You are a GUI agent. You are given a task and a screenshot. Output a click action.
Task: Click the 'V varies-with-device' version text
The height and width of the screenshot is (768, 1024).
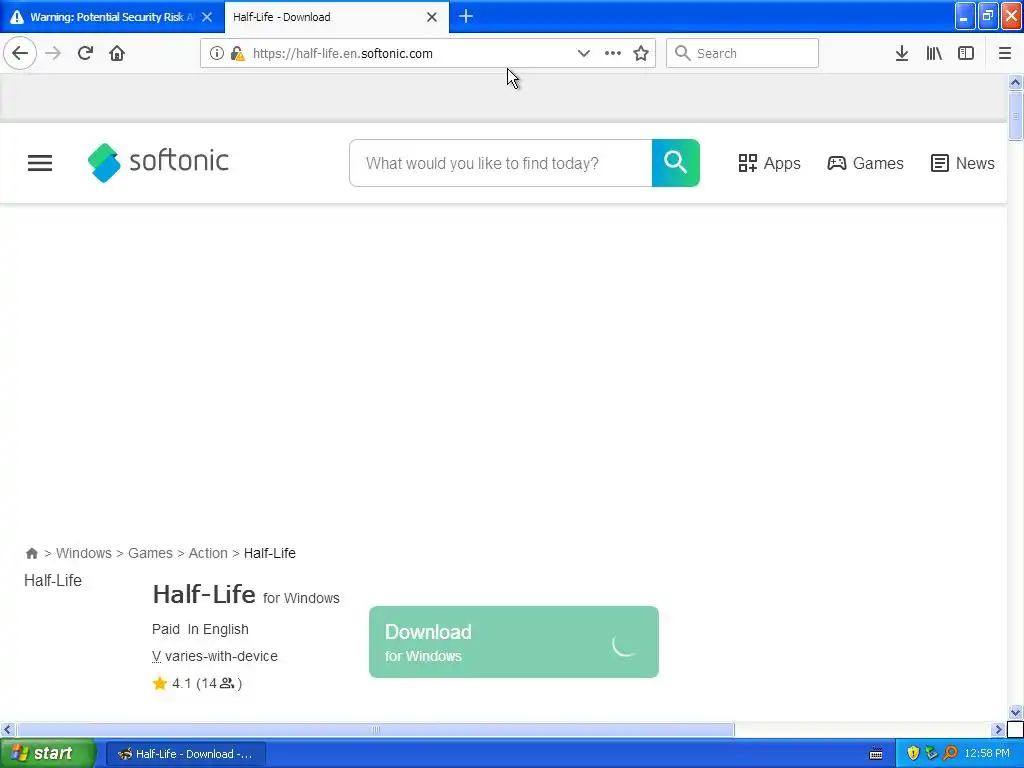coord(215,656)
